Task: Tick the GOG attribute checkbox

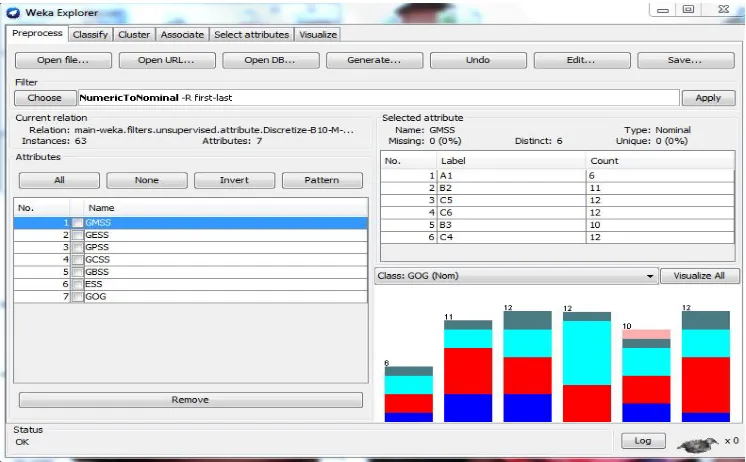Action: tap(77, 297)
